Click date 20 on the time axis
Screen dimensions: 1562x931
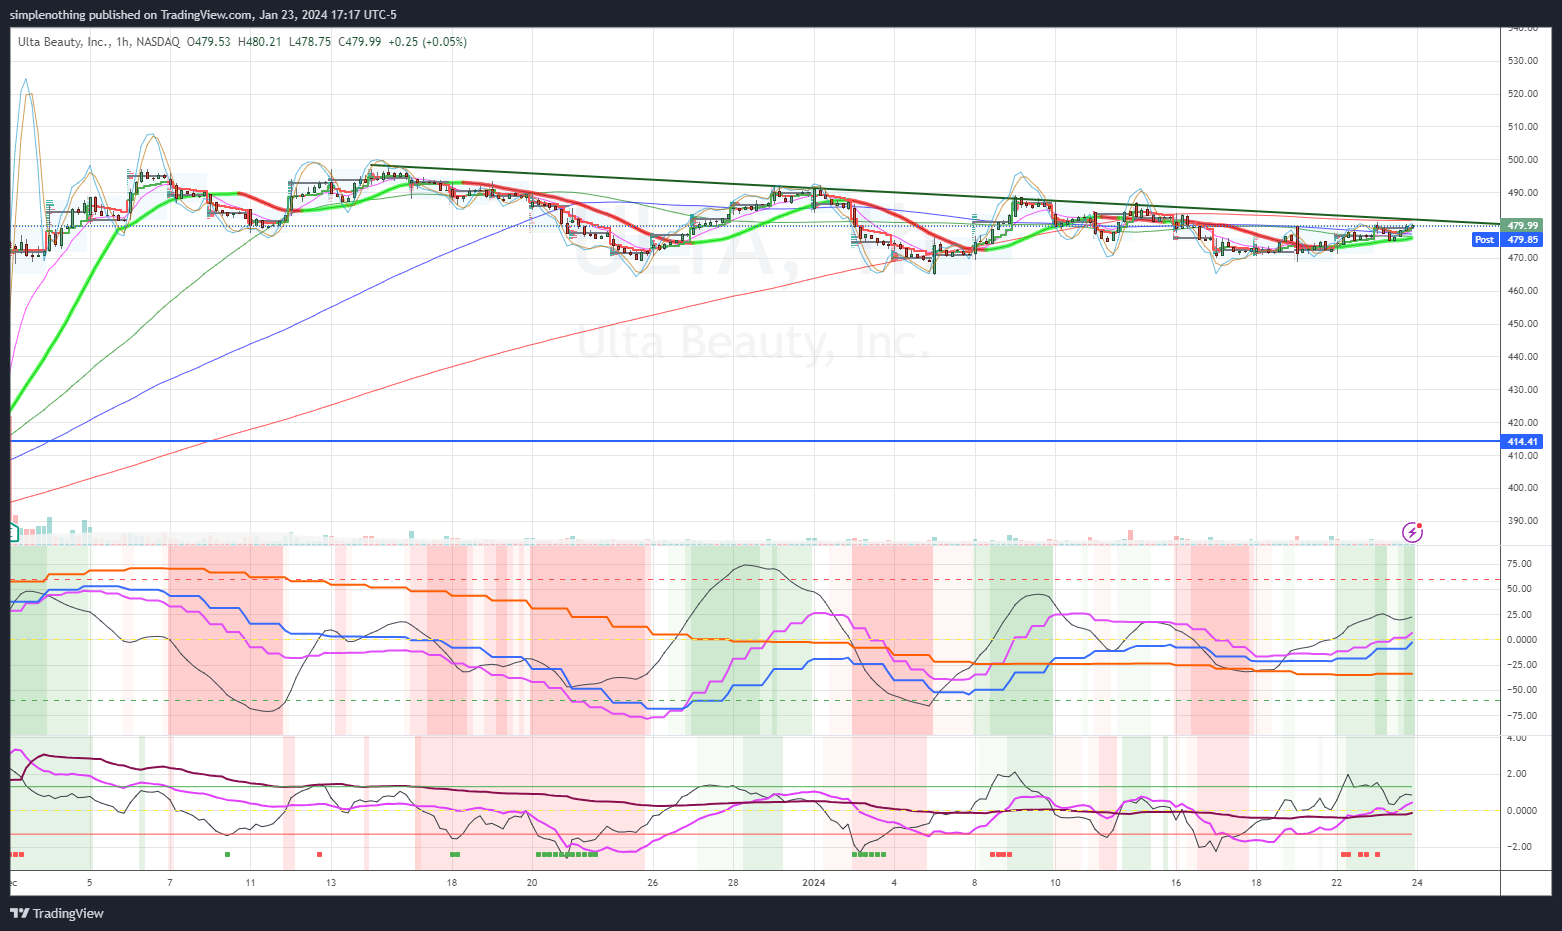click(532, 883)
